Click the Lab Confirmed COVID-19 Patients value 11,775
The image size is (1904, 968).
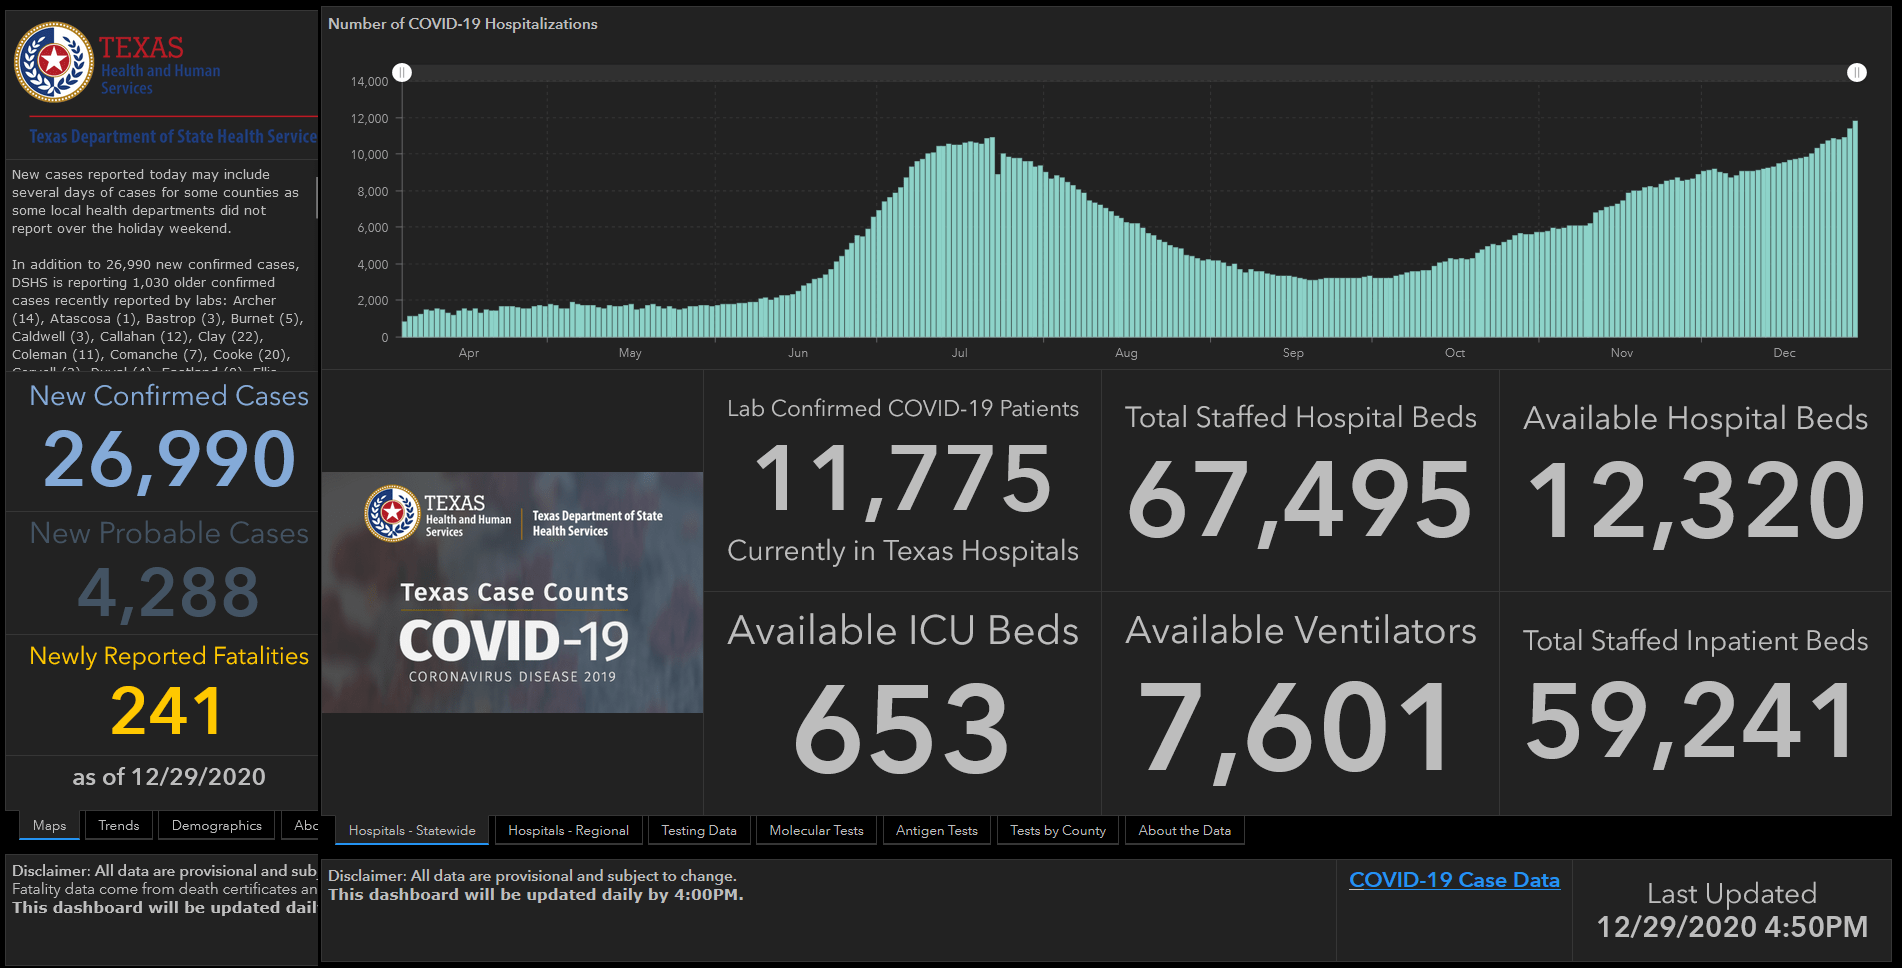903,480
